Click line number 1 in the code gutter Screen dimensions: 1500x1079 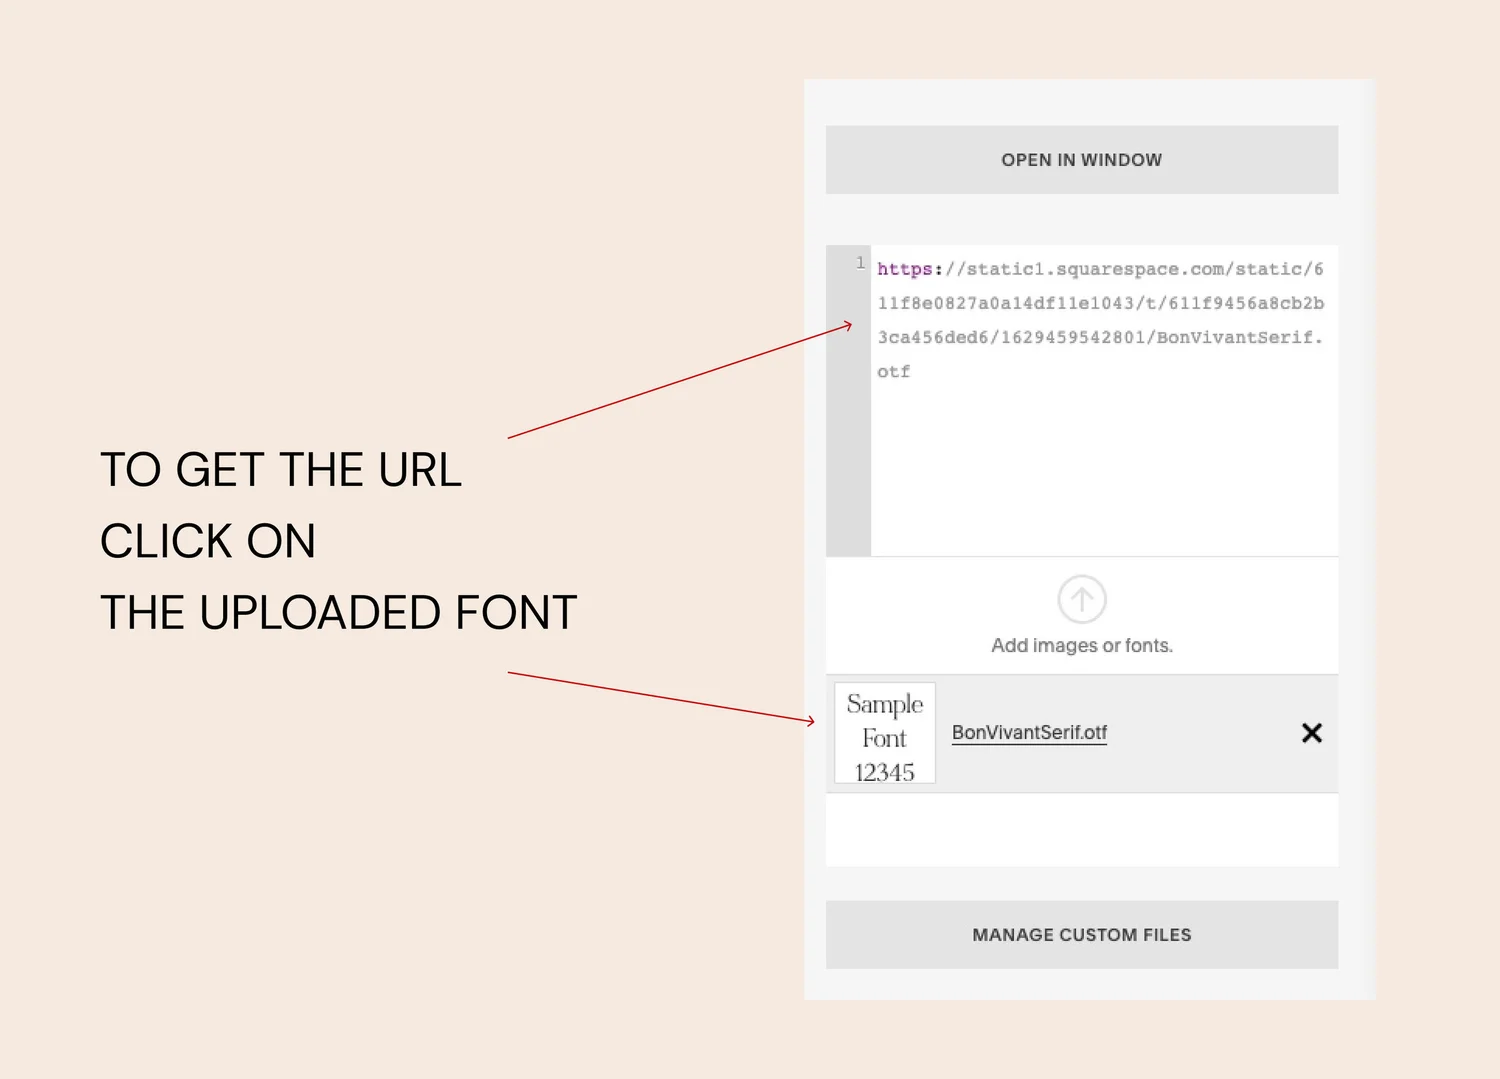860,263
